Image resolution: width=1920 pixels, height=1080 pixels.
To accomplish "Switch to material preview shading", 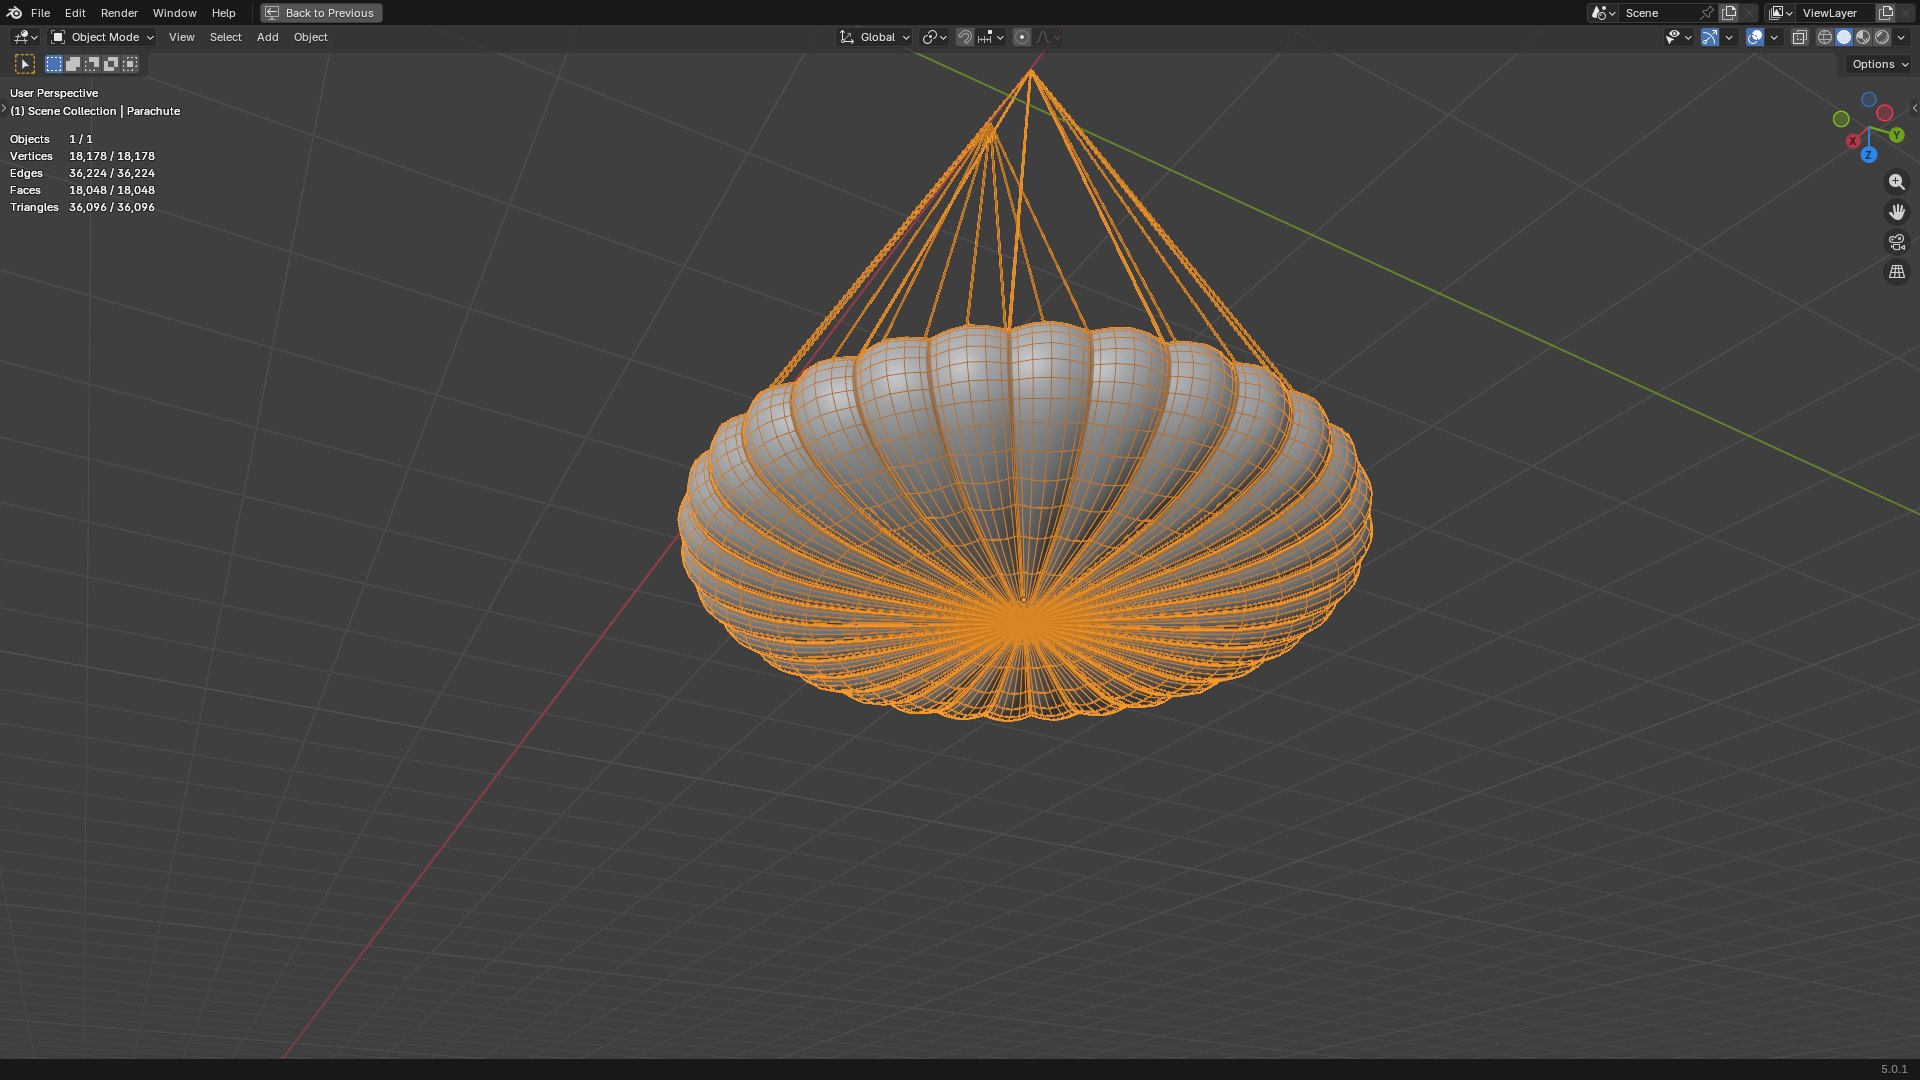I will [x=1863, y=37].
